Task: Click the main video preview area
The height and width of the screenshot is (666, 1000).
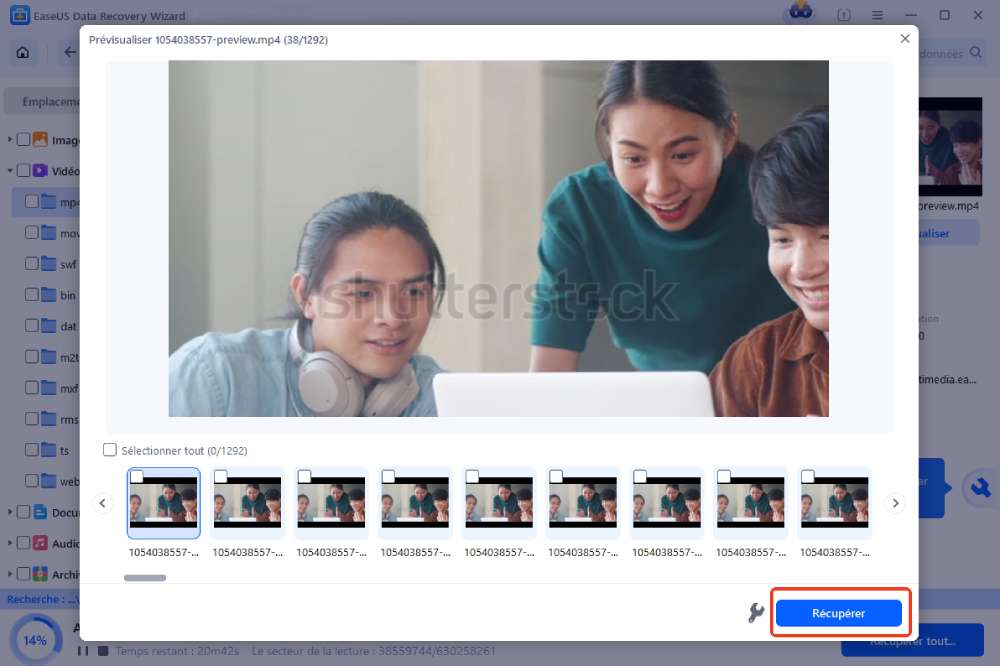Action: 498,239
